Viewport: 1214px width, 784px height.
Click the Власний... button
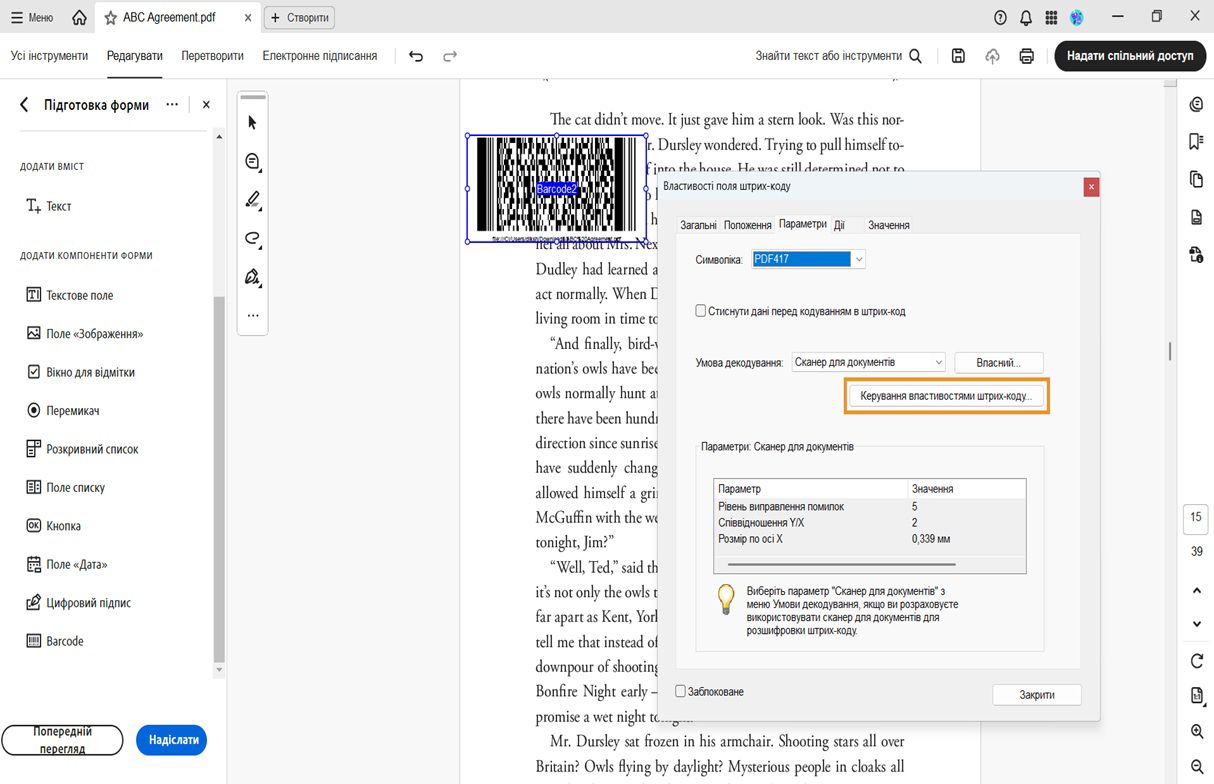(999, 362)
